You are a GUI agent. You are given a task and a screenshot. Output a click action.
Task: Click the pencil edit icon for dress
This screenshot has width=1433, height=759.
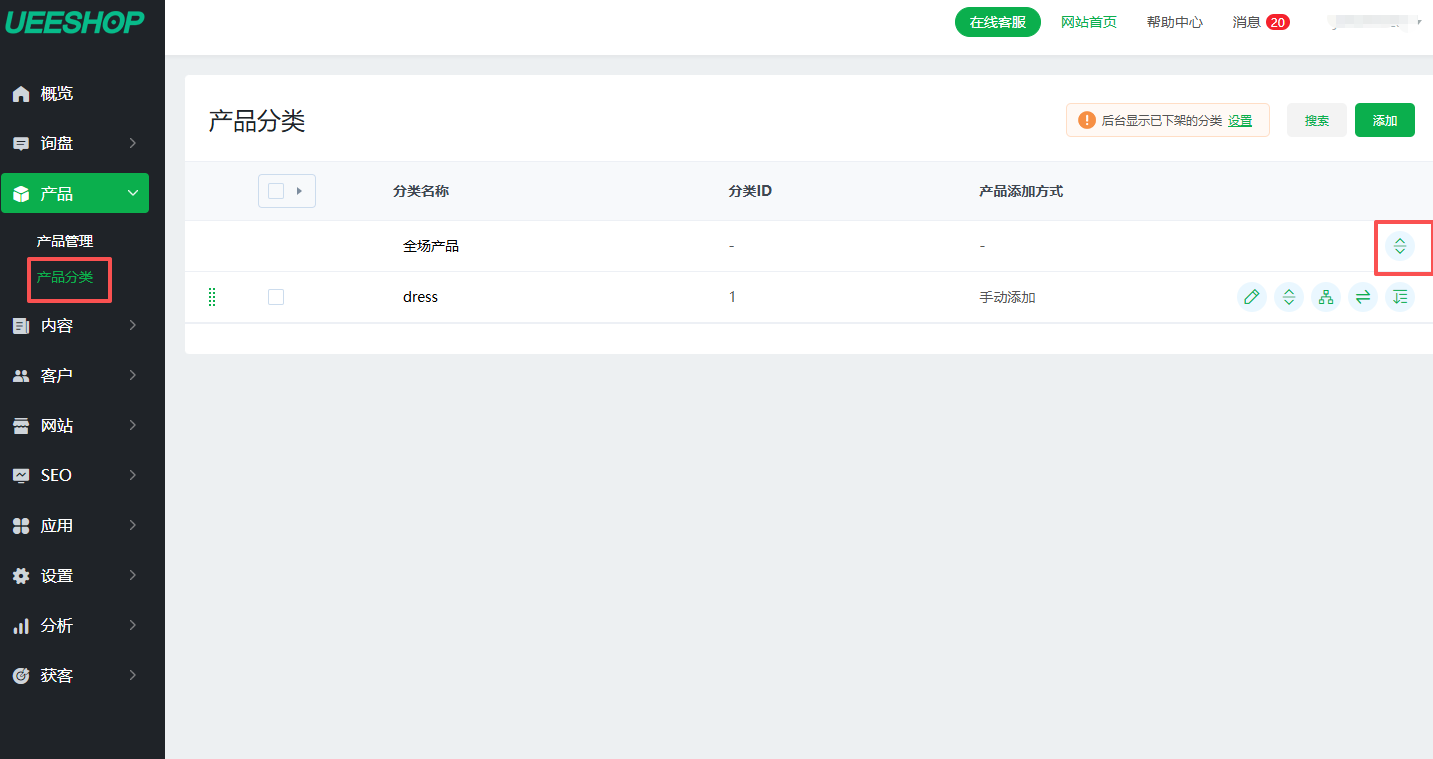click(x=1251, y=297)
